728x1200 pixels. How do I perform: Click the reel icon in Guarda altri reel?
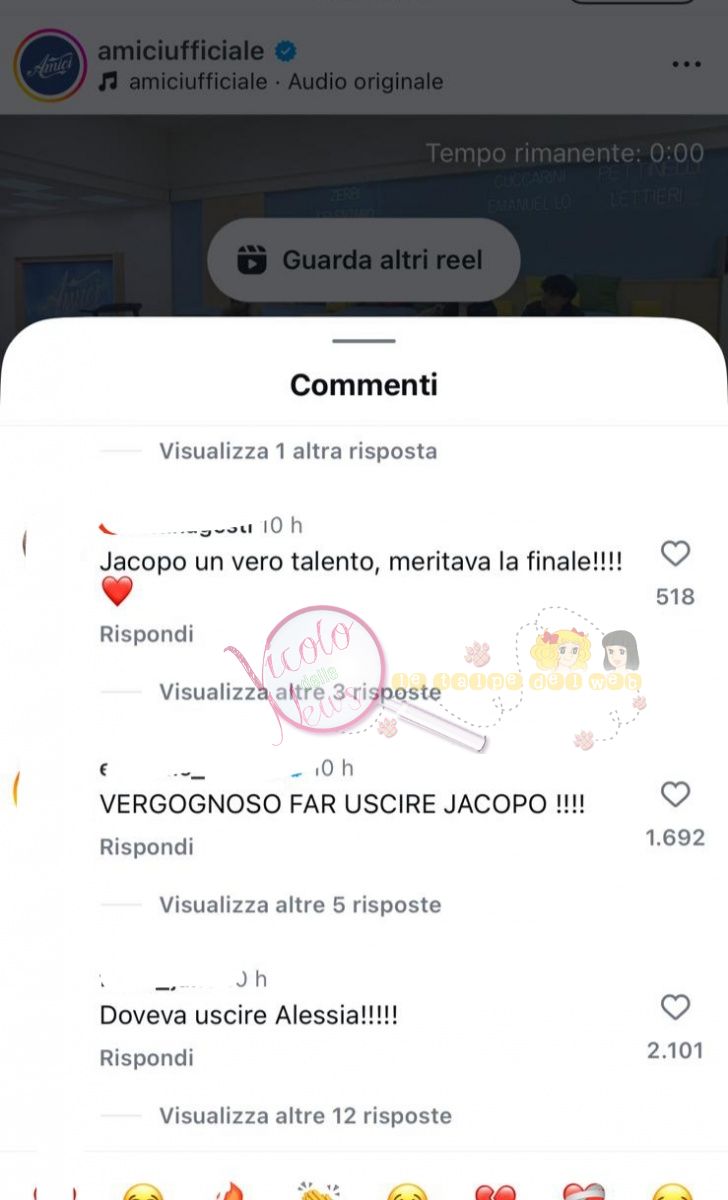tap(252, 260)
